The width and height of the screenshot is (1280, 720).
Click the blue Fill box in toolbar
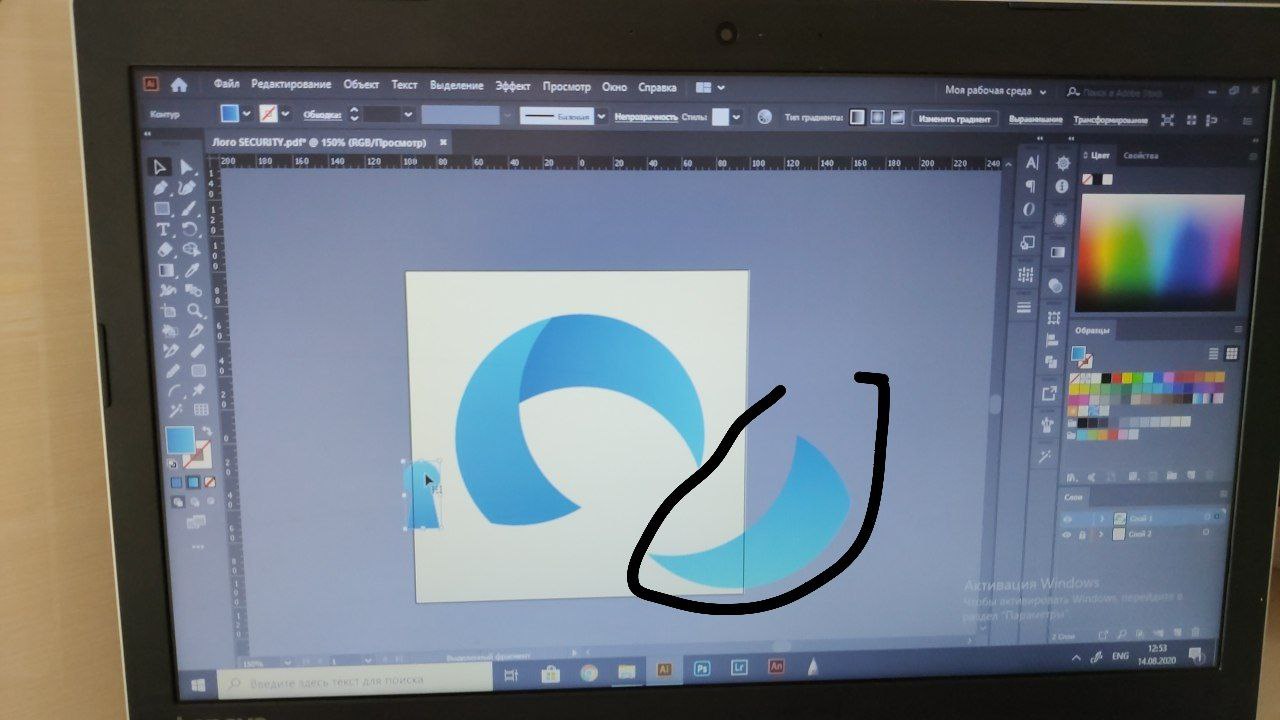click(x=180, y=441)
